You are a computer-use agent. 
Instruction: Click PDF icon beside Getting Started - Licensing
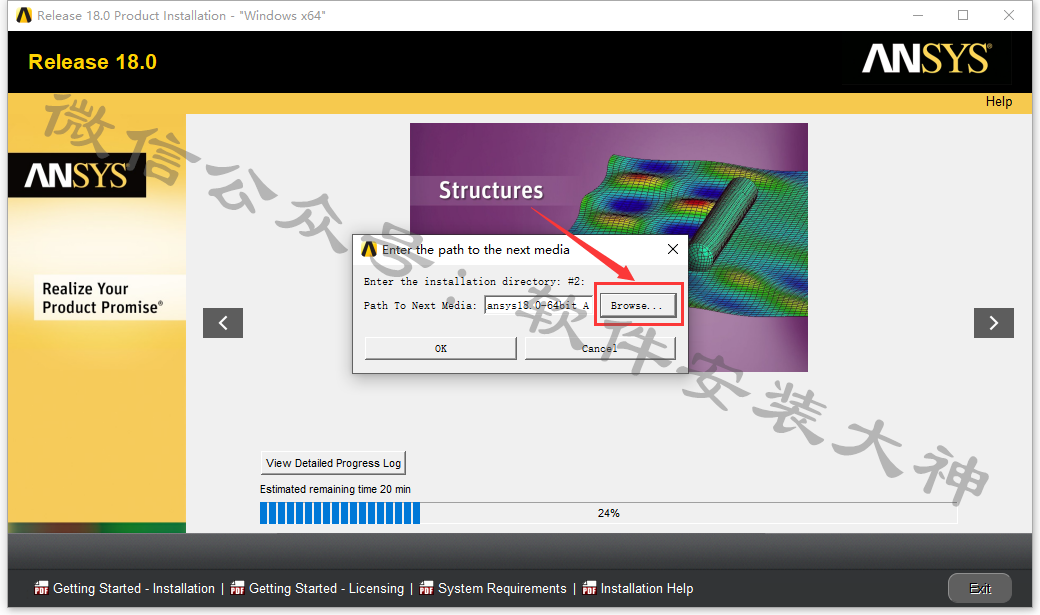[x=237, y=588]
